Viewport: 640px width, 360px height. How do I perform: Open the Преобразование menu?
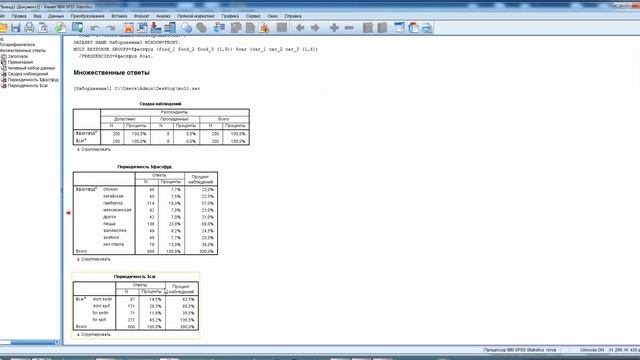click(x=87, y=16)
